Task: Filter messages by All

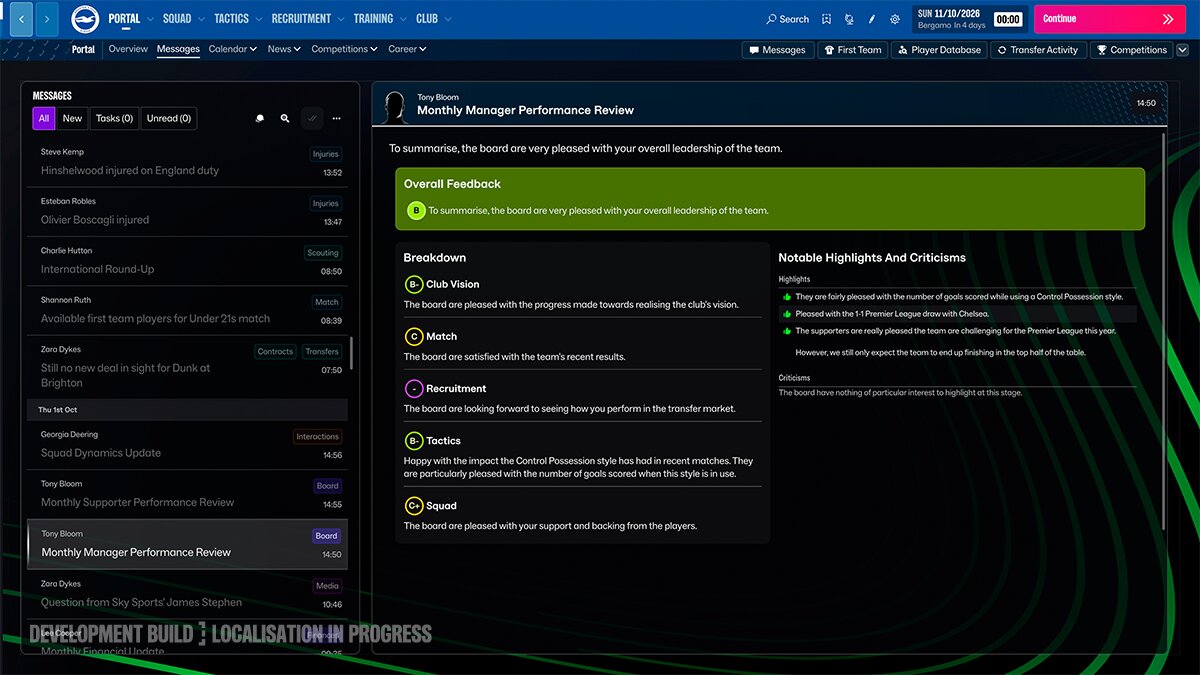Action: point(44,118)
